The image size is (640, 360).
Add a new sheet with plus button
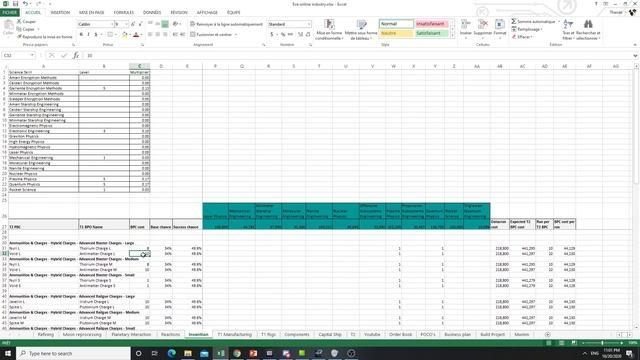click(548, 334)
